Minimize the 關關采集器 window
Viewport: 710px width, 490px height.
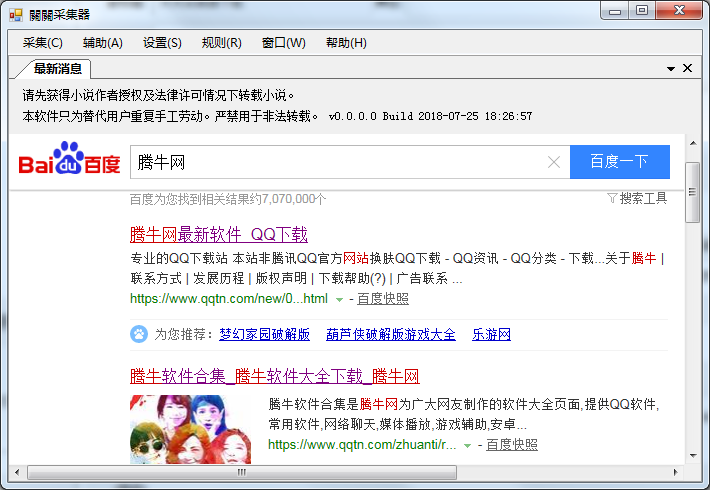point(615,11)
